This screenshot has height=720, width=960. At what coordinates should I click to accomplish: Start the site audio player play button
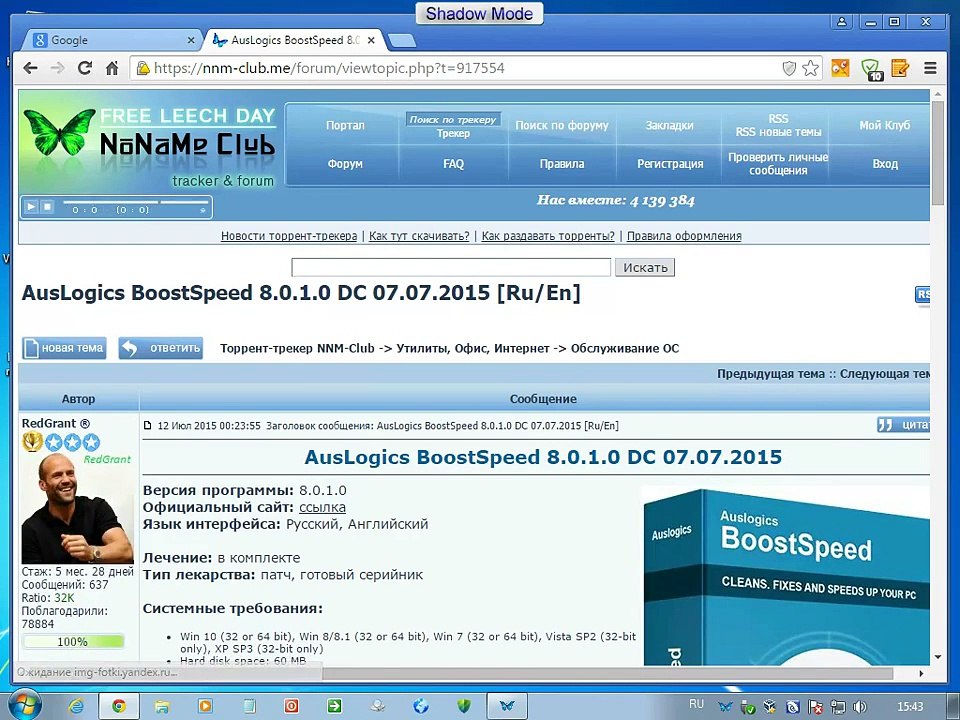click(x=31, y=207)
